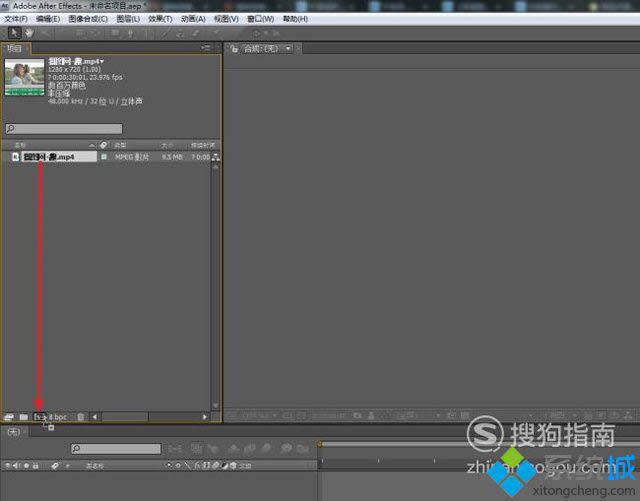The height and width of the screenshot is (501, 640).
Task: Click the 3D layer cube column header
Action: coord(233,465)
